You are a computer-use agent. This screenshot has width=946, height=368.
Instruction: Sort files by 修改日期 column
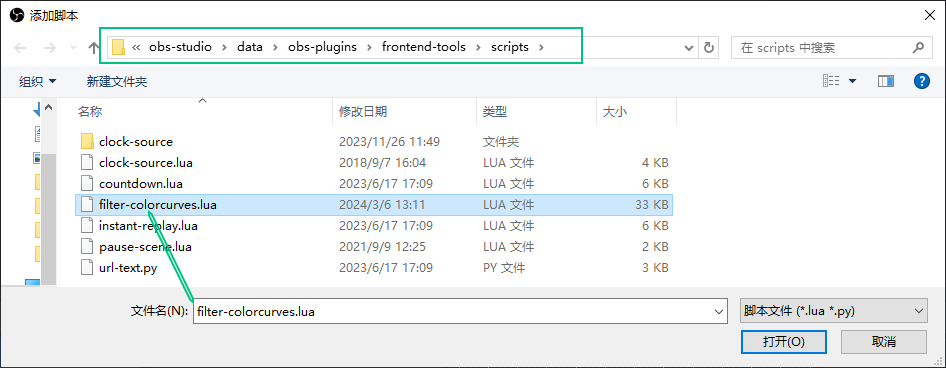pos(363,112)
